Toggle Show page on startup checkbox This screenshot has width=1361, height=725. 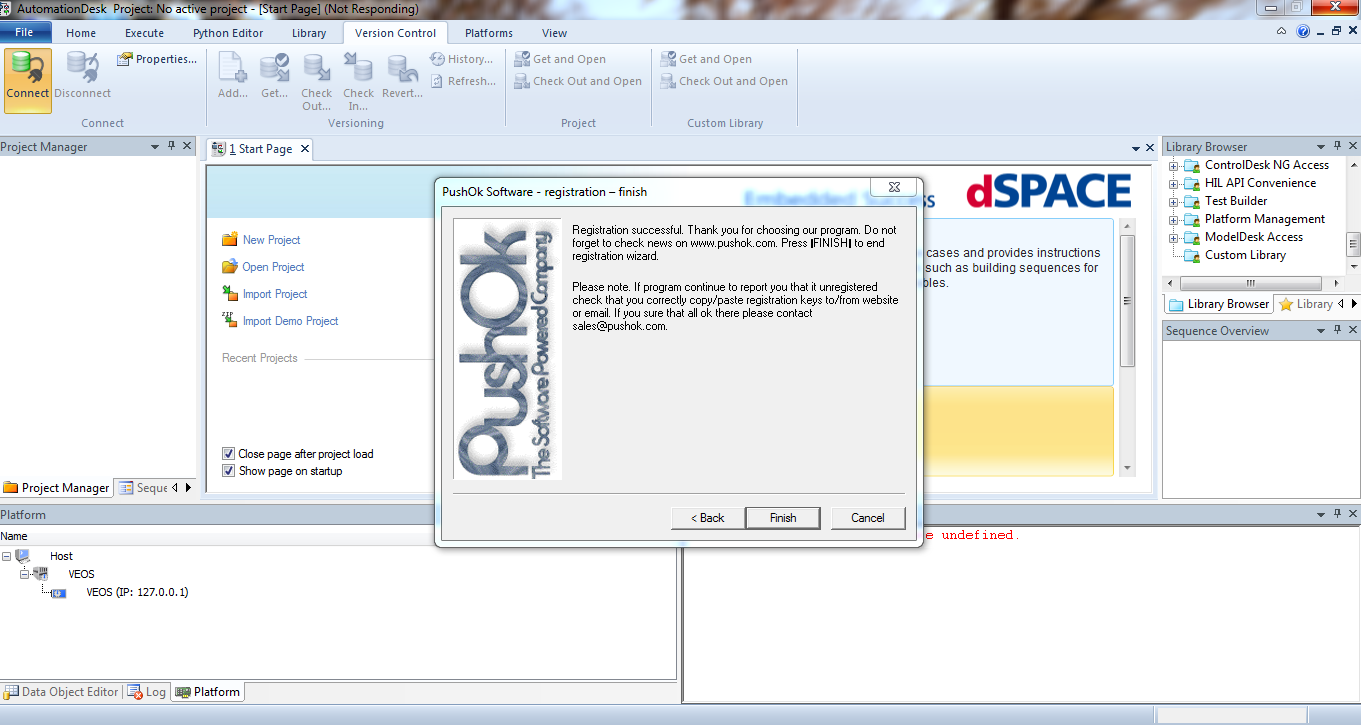(229, 471)
